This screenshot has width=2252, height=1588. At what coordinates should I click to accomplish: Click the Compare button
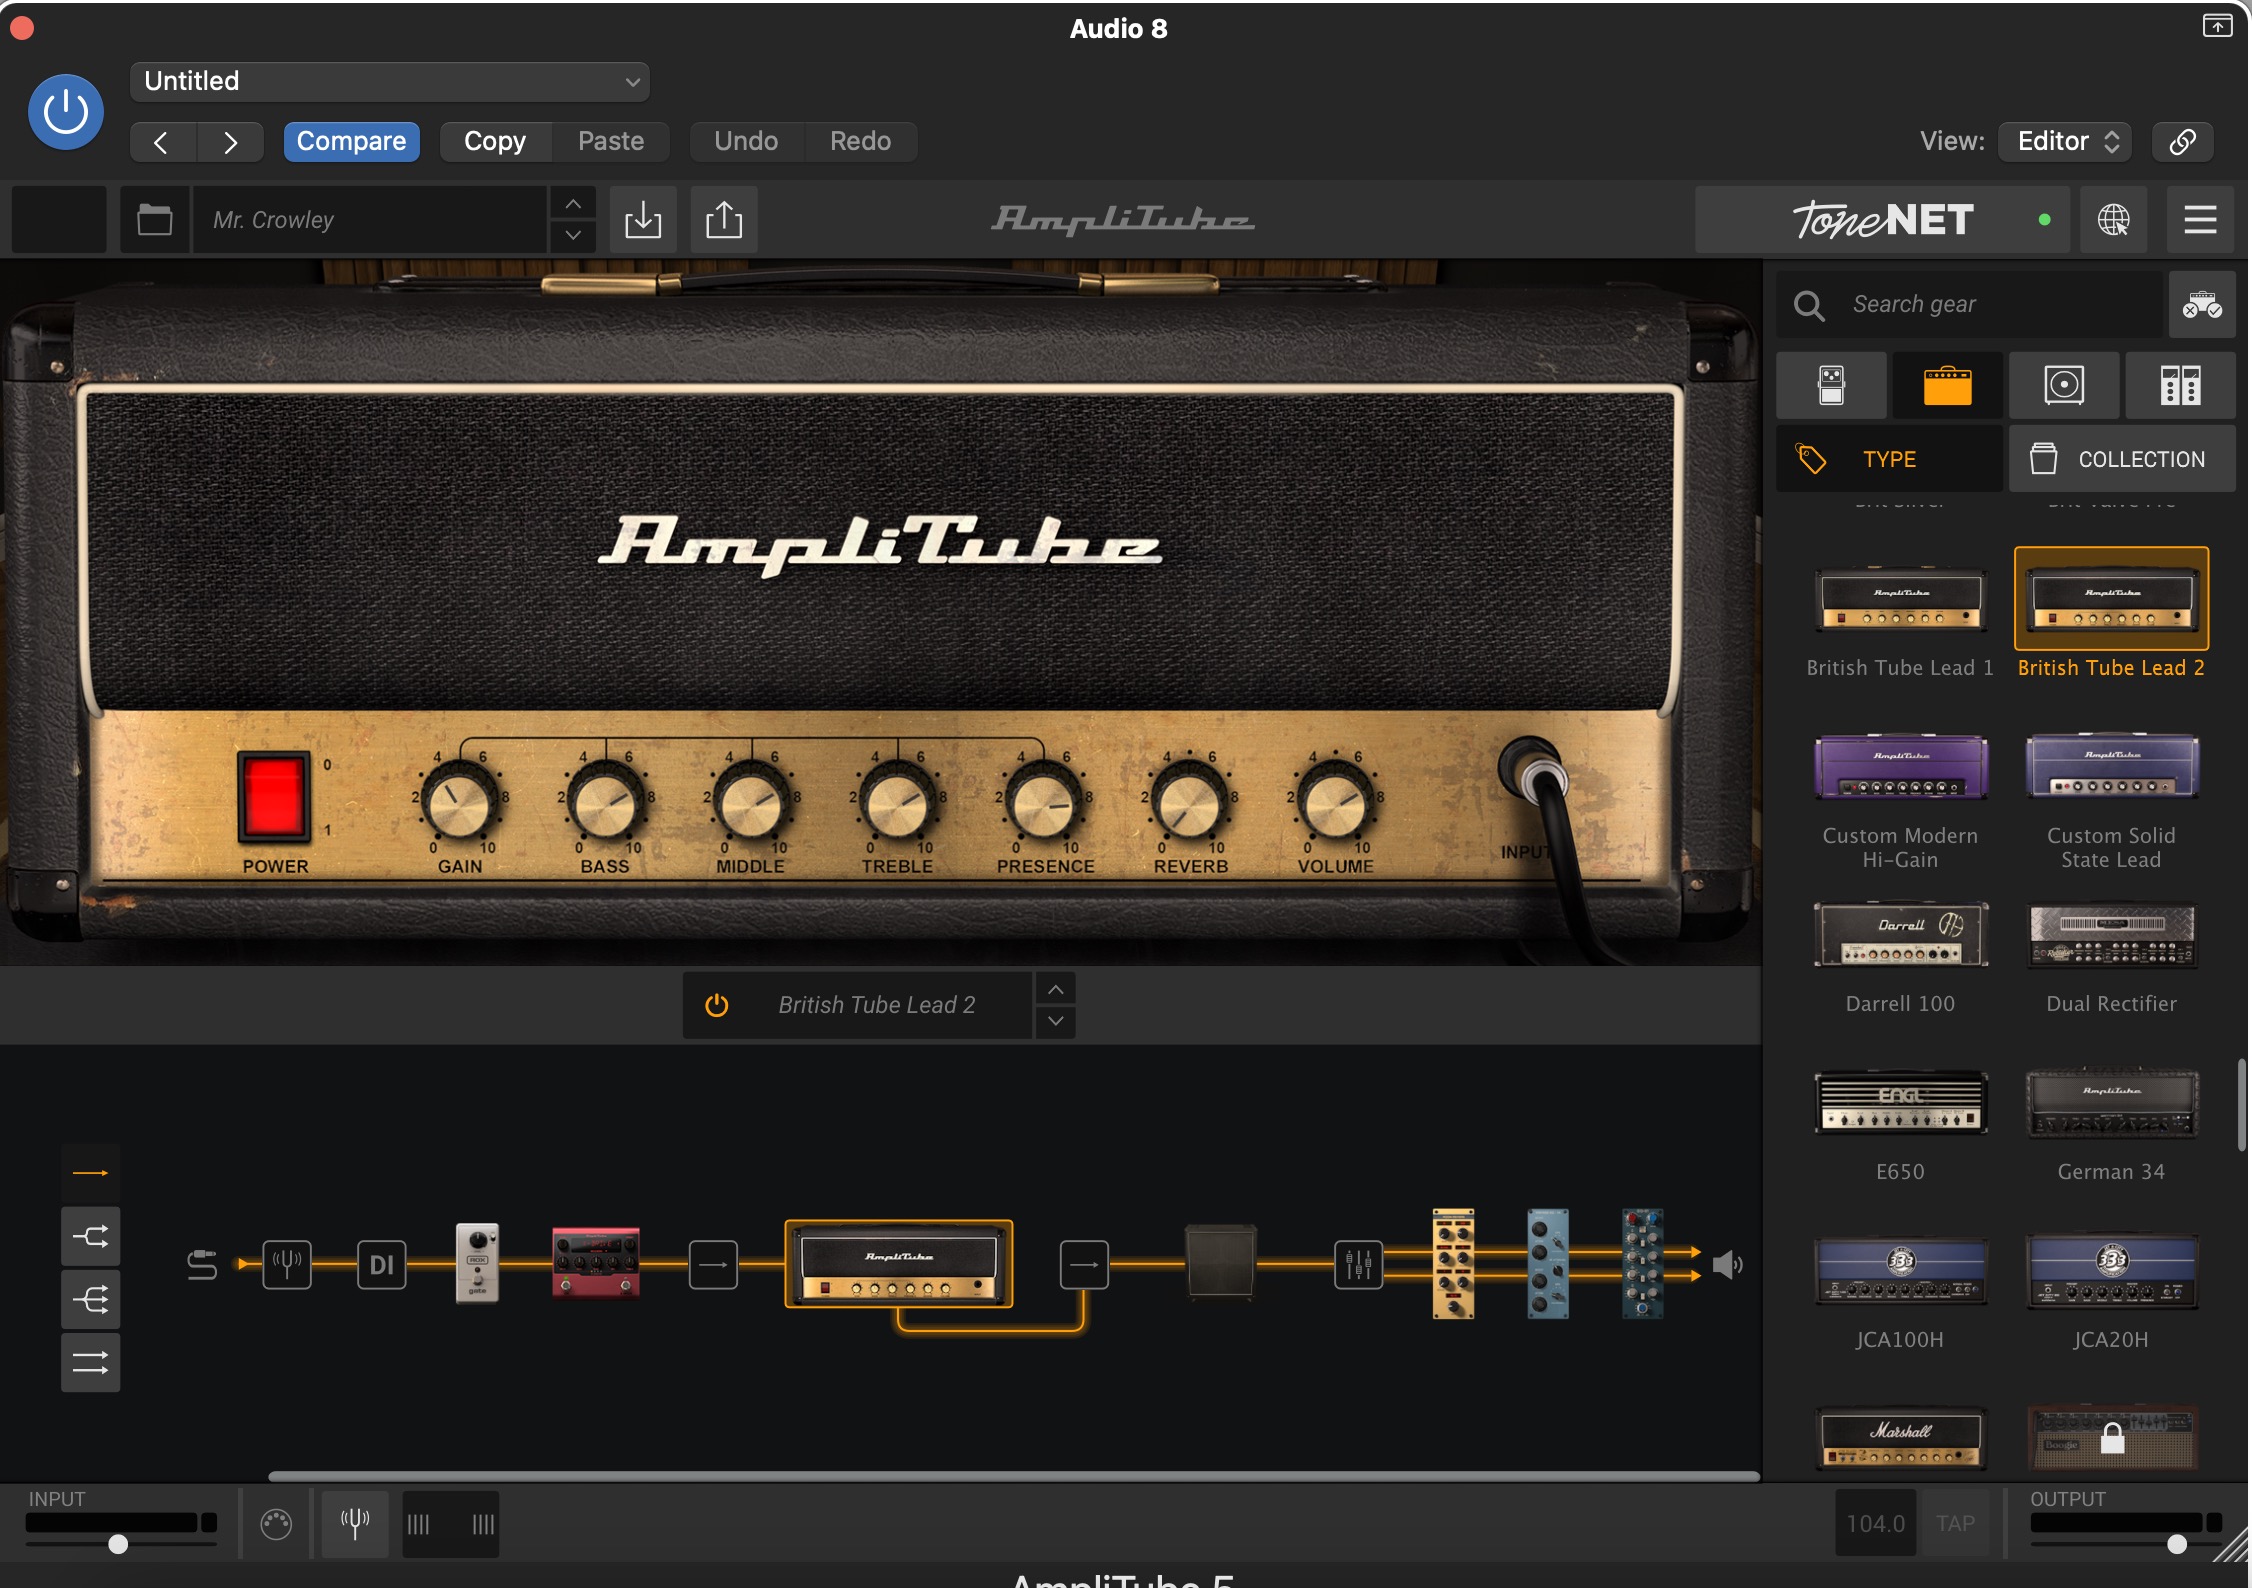(351, 141)
